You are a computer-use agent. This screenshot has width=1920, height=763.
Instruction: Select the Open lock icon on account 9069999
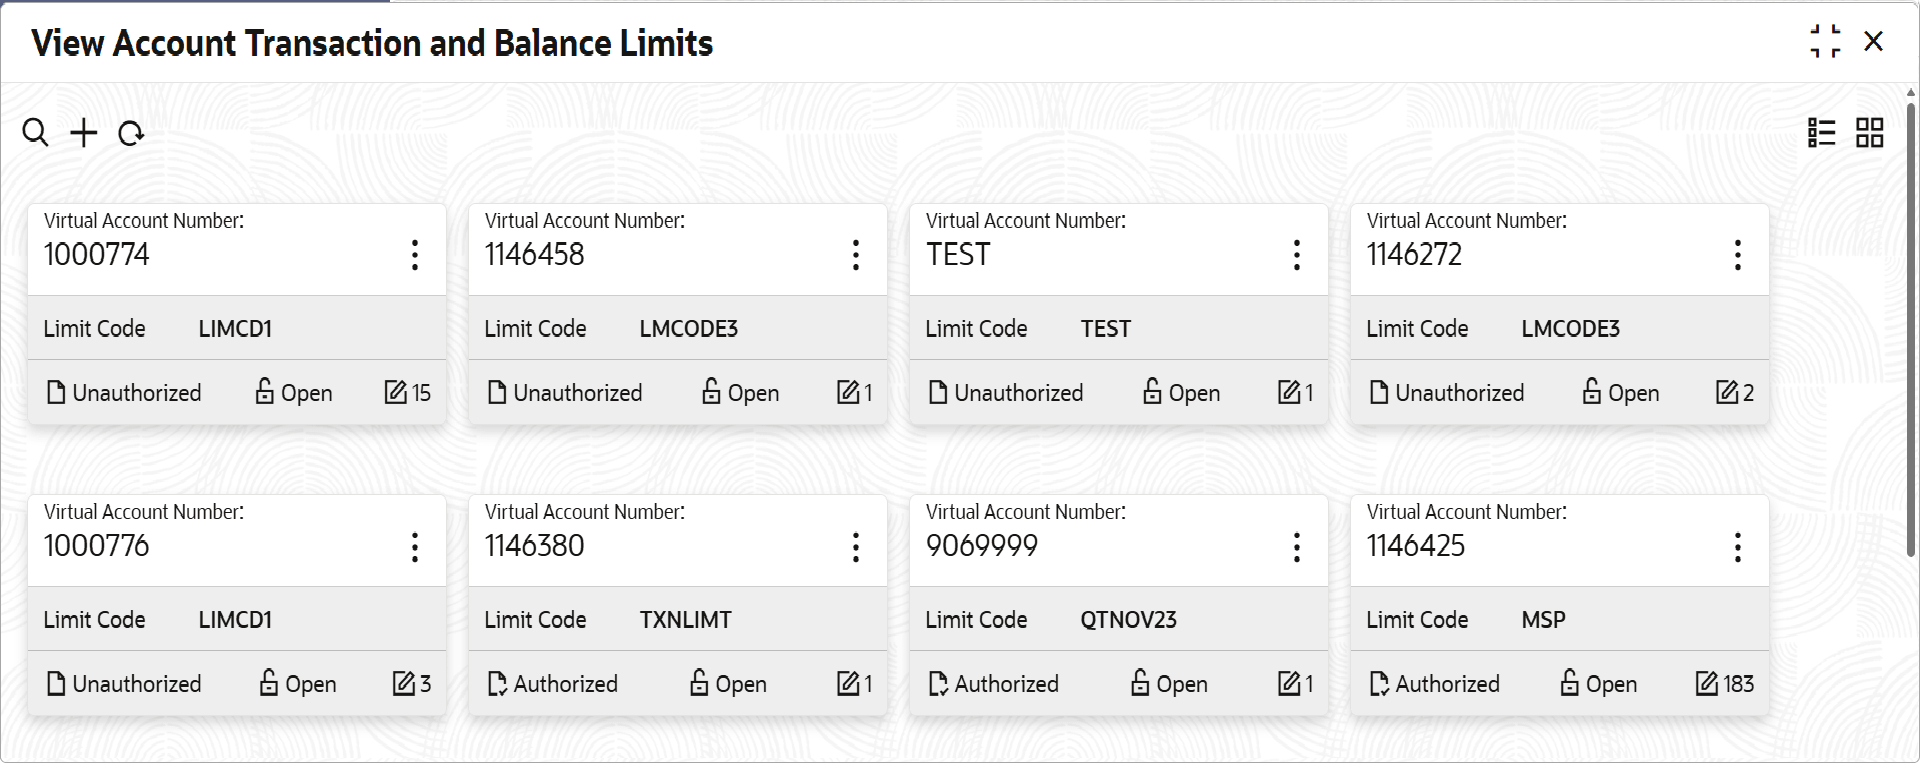1140,682
